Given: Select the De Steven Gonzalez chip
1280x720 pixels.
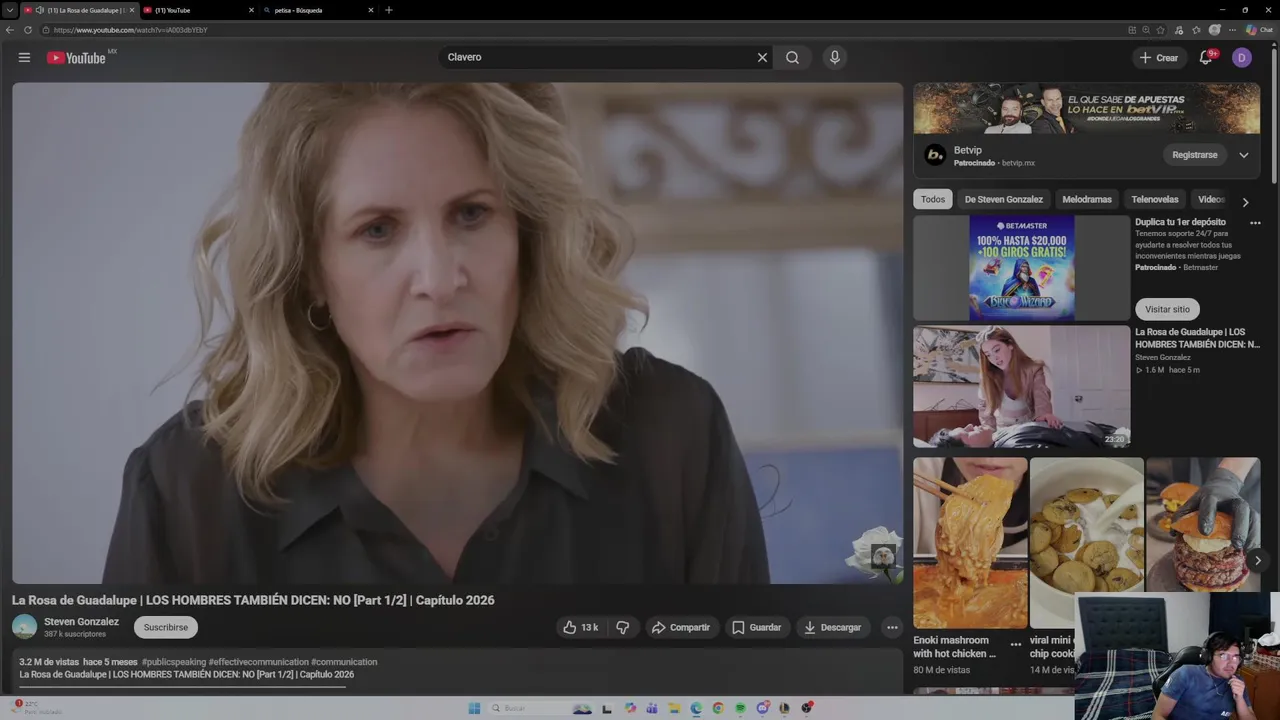Looking at the screenshot, I should click(1003, 199).
